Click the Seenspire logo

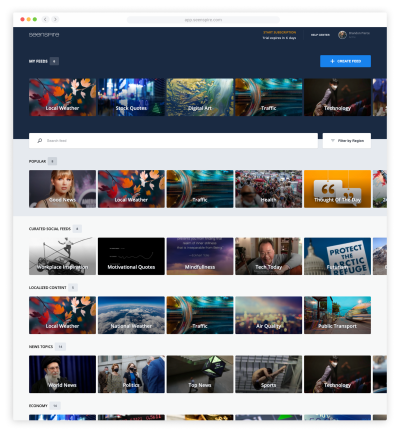pyautogui.click(x=44, y=35)
